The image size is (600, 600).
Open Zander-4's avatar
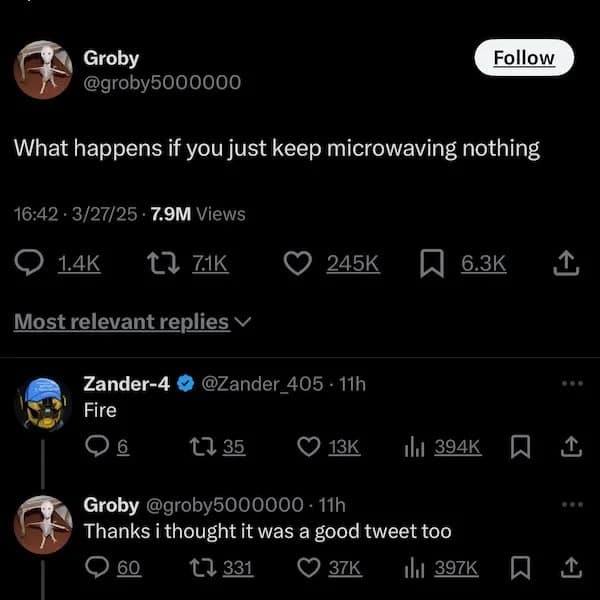tap(42, 404)
